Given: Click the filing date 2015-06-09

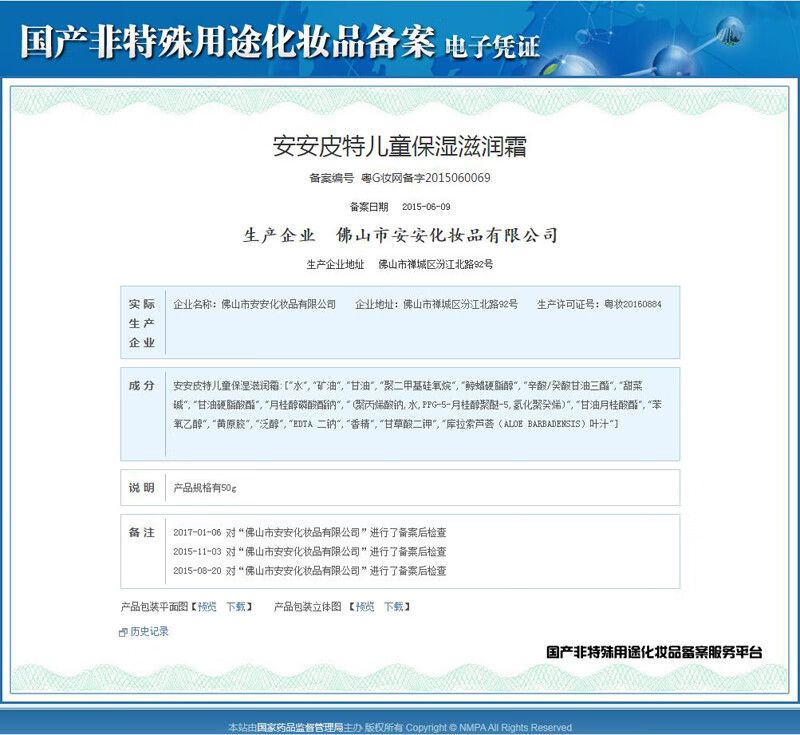Looking at the screenshot, I should tap(426, 207).
